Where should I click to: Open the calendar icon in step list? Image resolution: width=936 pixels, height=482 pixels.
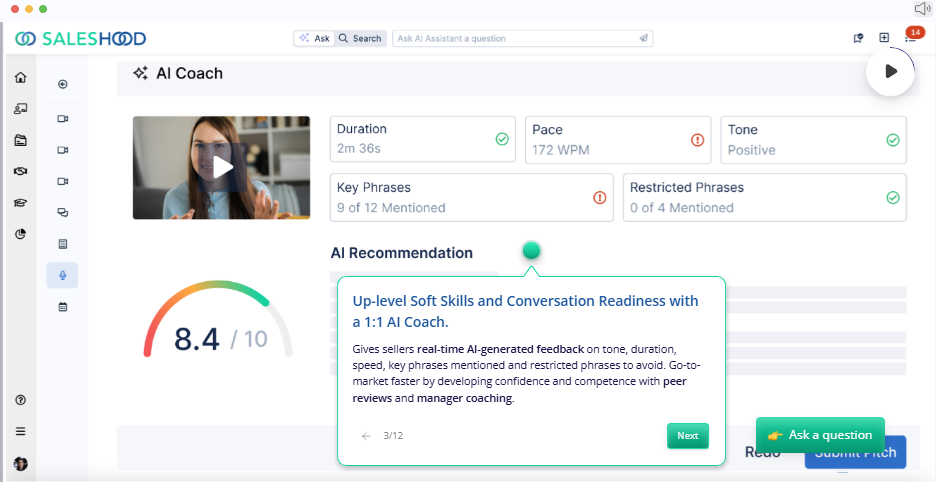tap(63, 307)
